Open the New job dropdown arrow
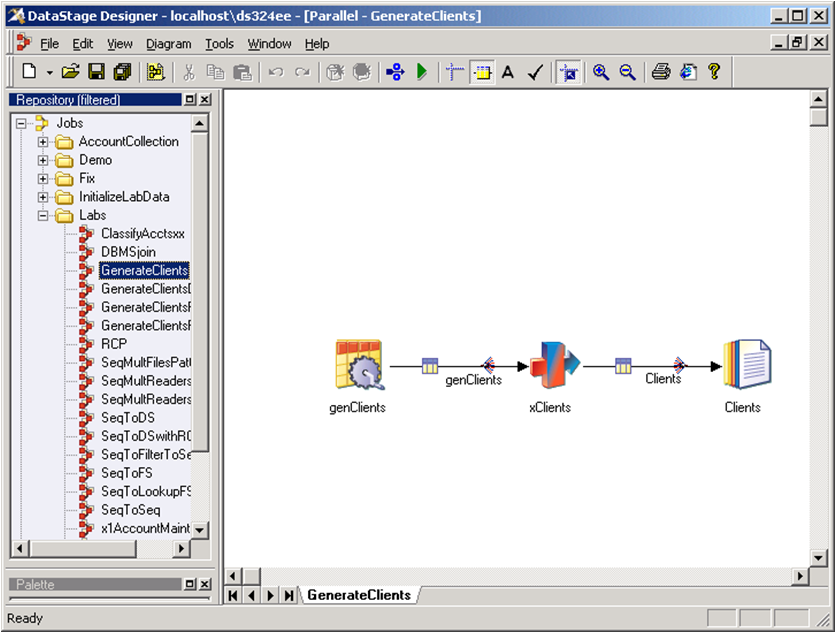Image resolution: width=836 pixels, height=633 pixels. tap(49, 72)
